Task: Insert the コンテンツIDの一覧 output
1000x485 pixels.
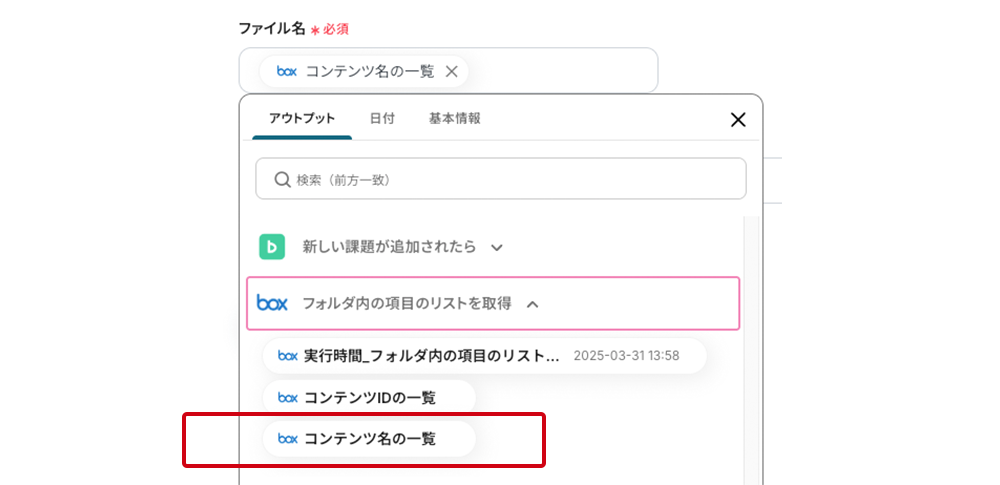Action: (370, 398)
